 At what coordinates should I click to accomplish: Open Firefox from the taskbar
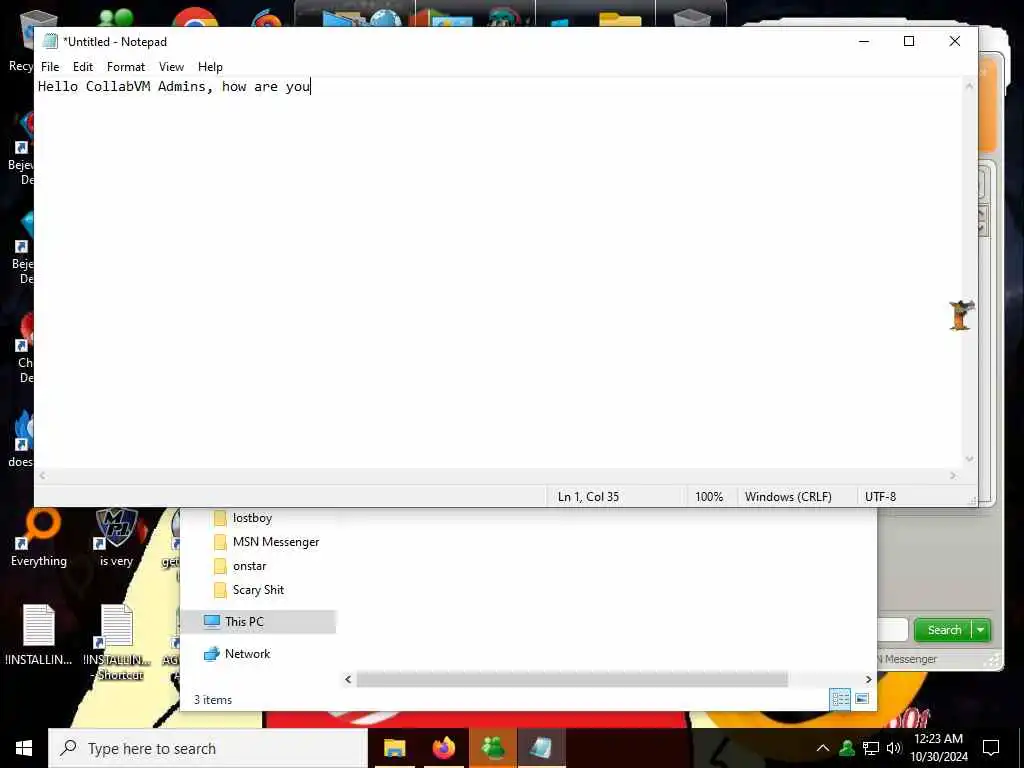(x=443, y=748)
